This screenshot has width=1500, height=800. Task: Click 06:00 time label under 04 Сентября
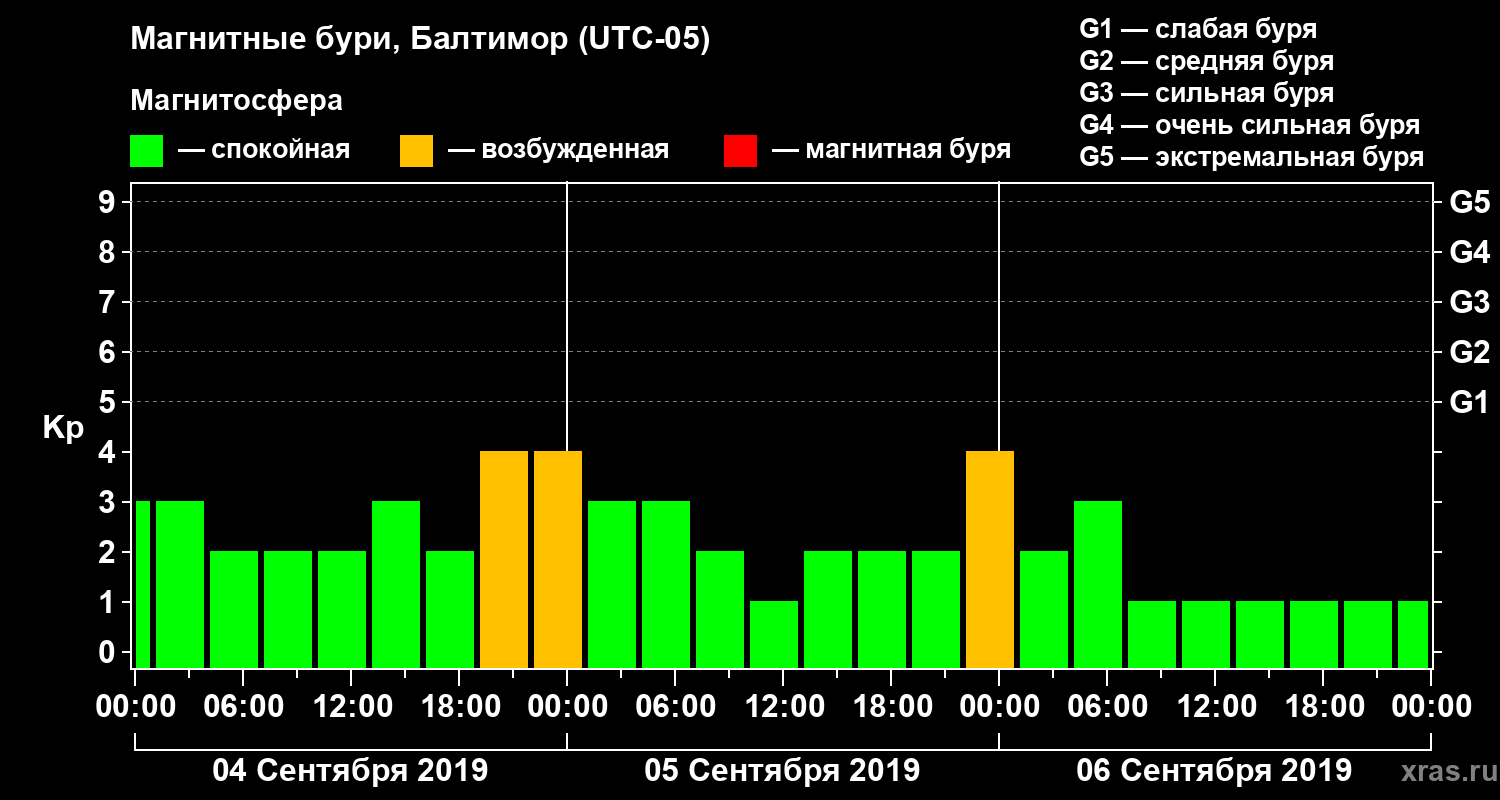pyautogui.click(x=244, y=707)
